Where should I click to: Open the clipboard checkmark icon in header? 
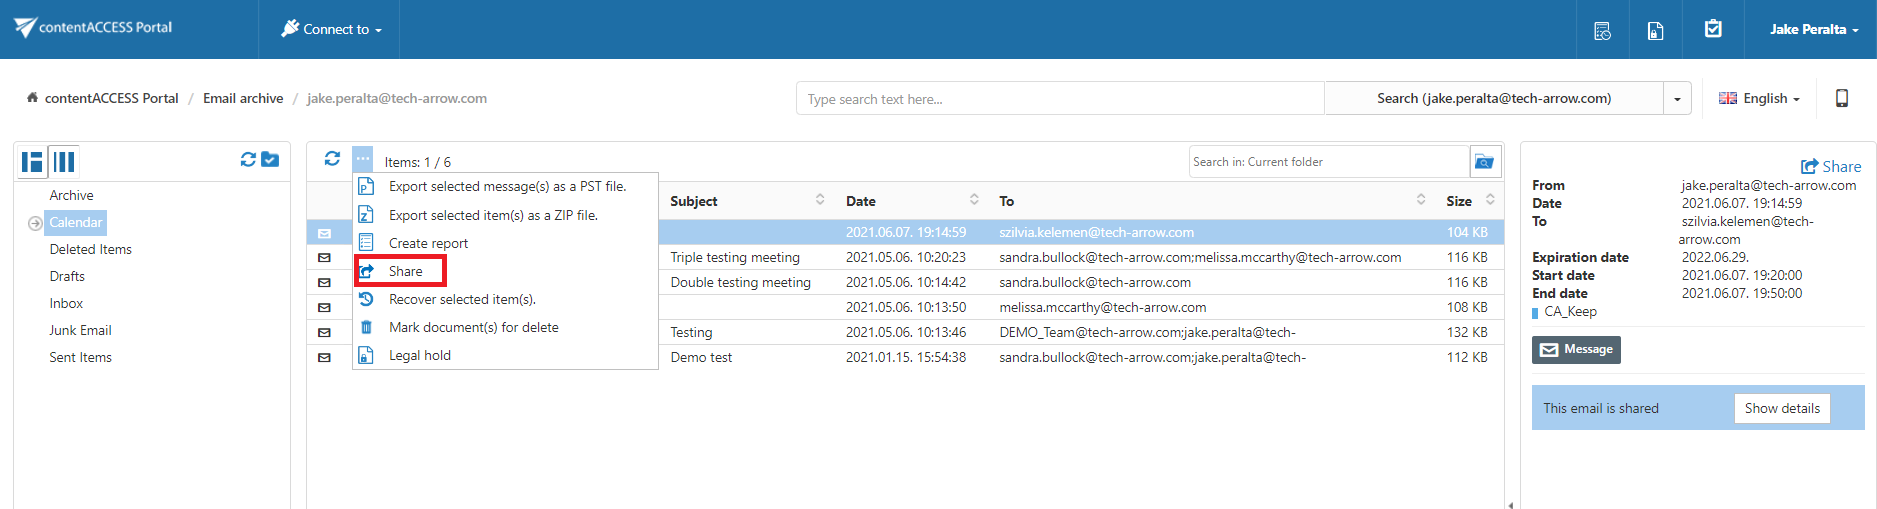1713,29
